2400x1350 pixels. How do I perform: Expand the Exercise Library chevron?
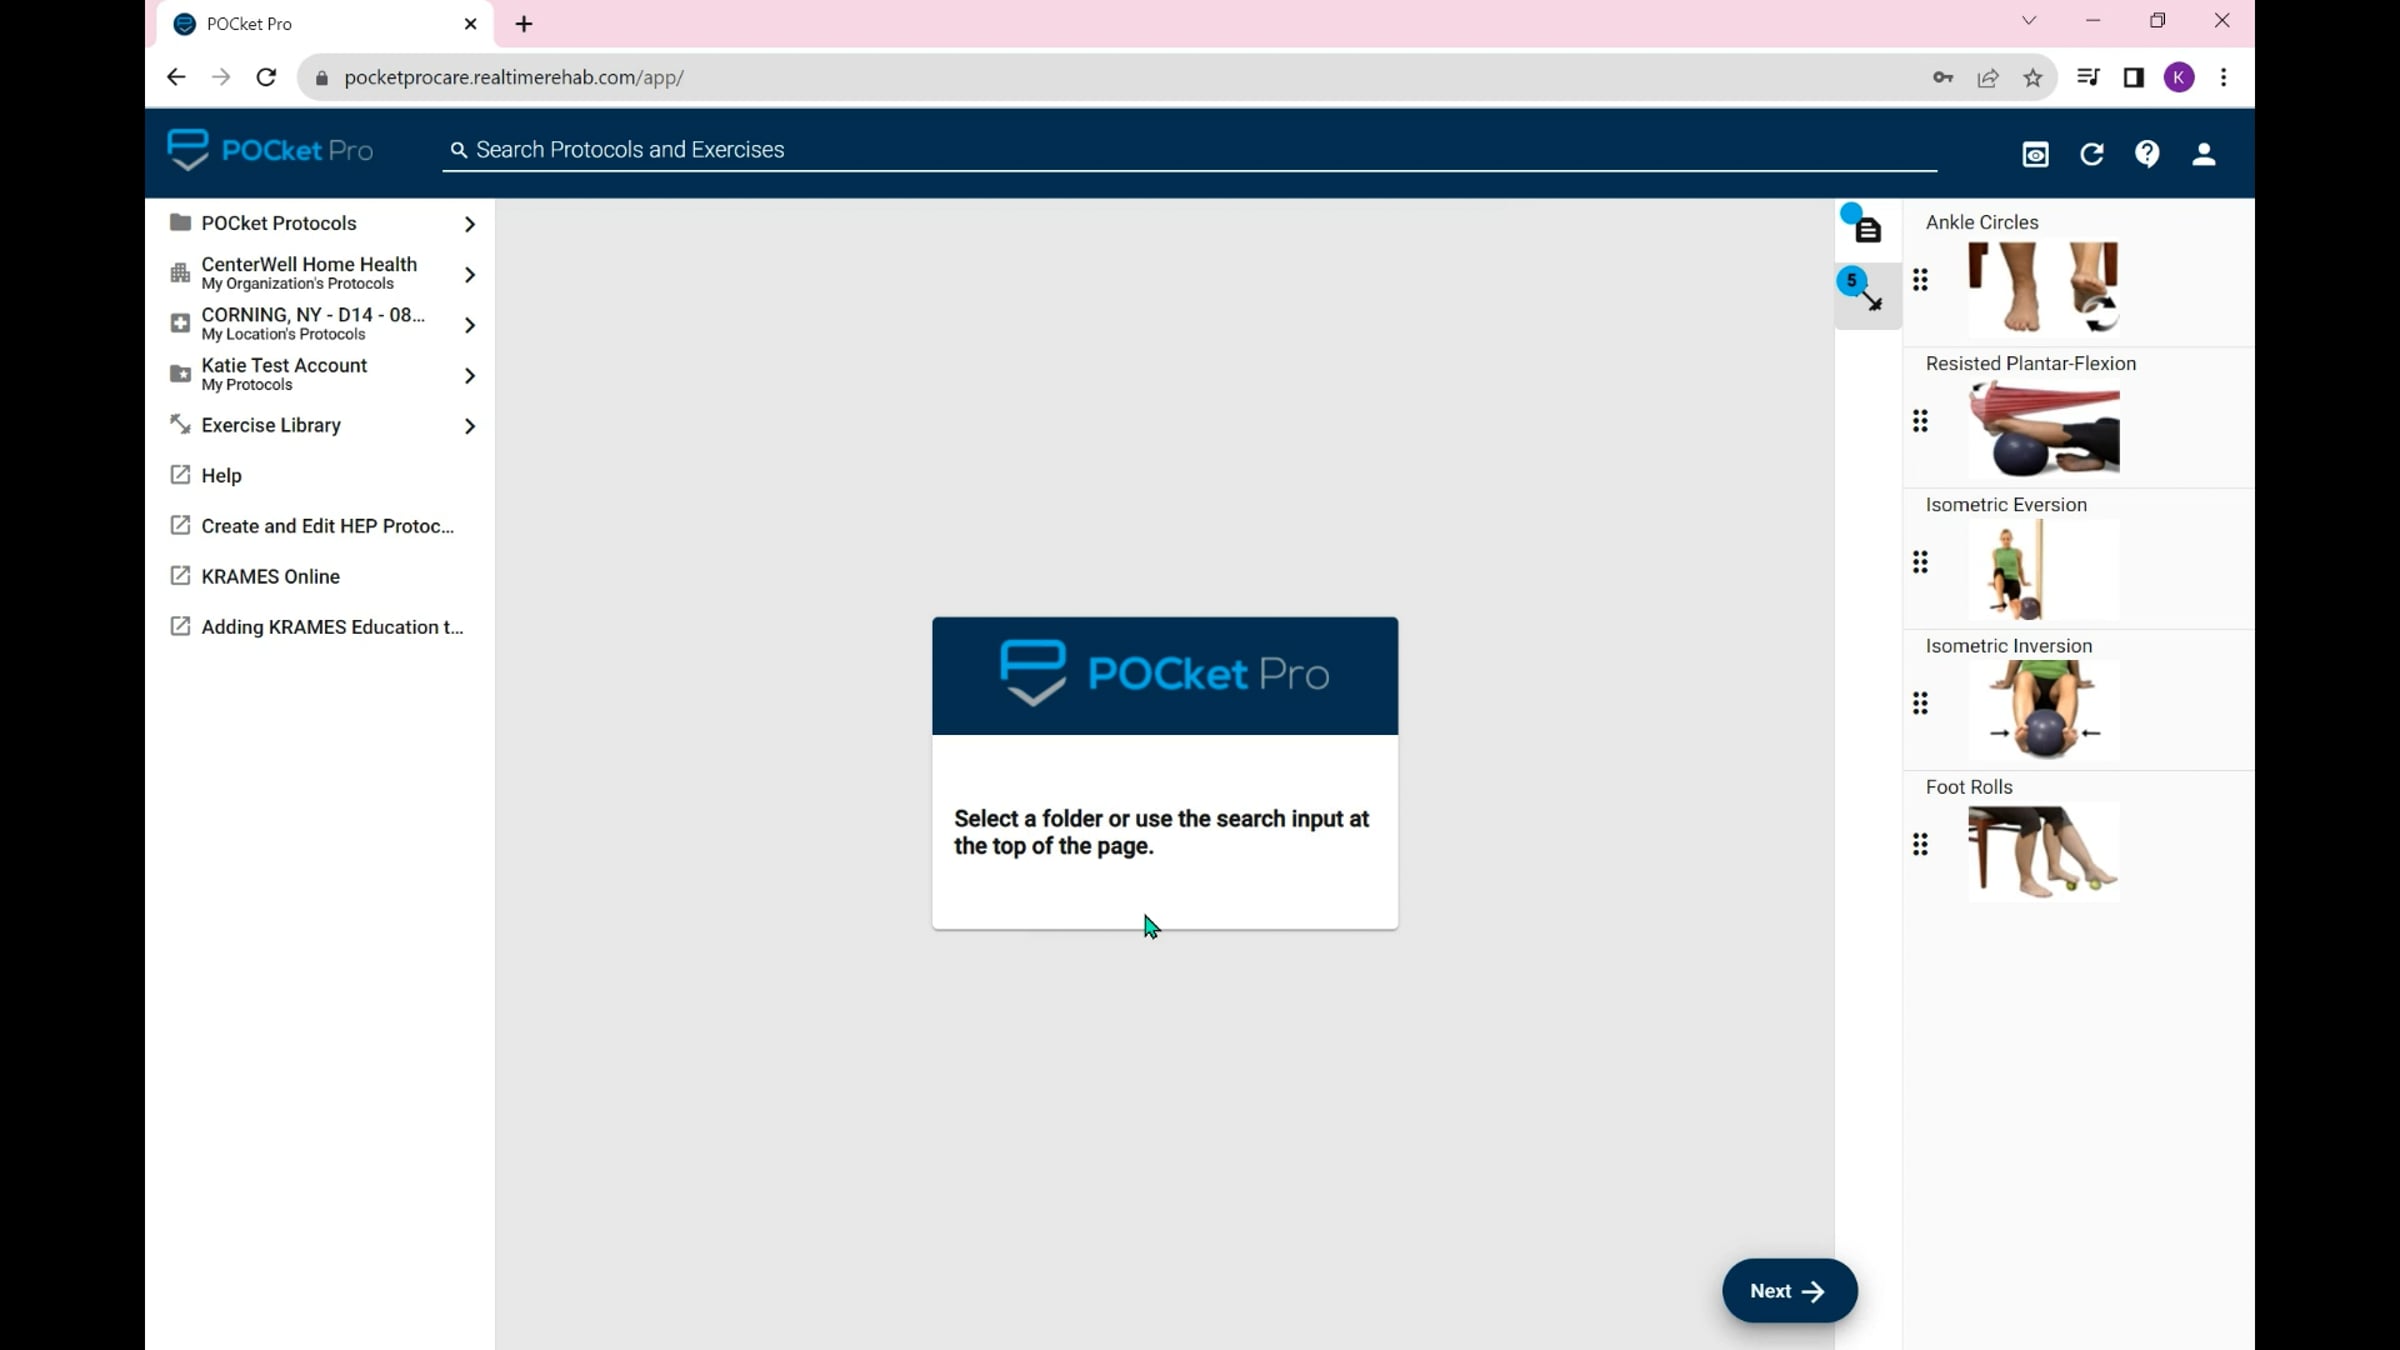tap(469, 425)
